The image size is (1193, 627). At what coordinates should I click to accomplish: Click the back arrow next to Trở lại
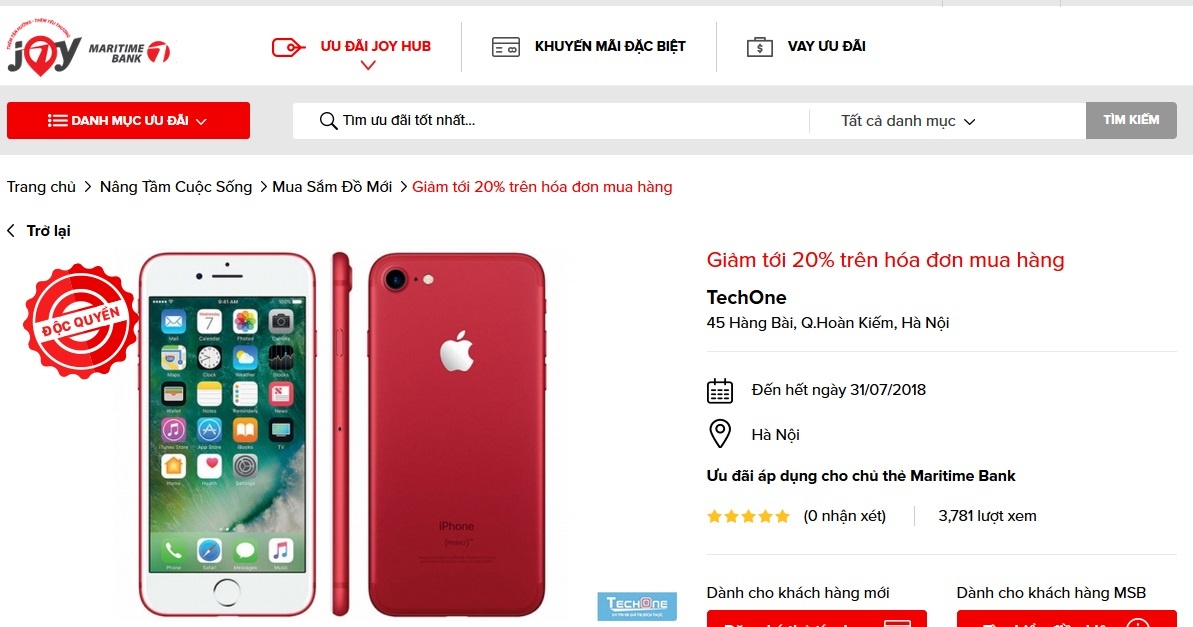(11, 231)
